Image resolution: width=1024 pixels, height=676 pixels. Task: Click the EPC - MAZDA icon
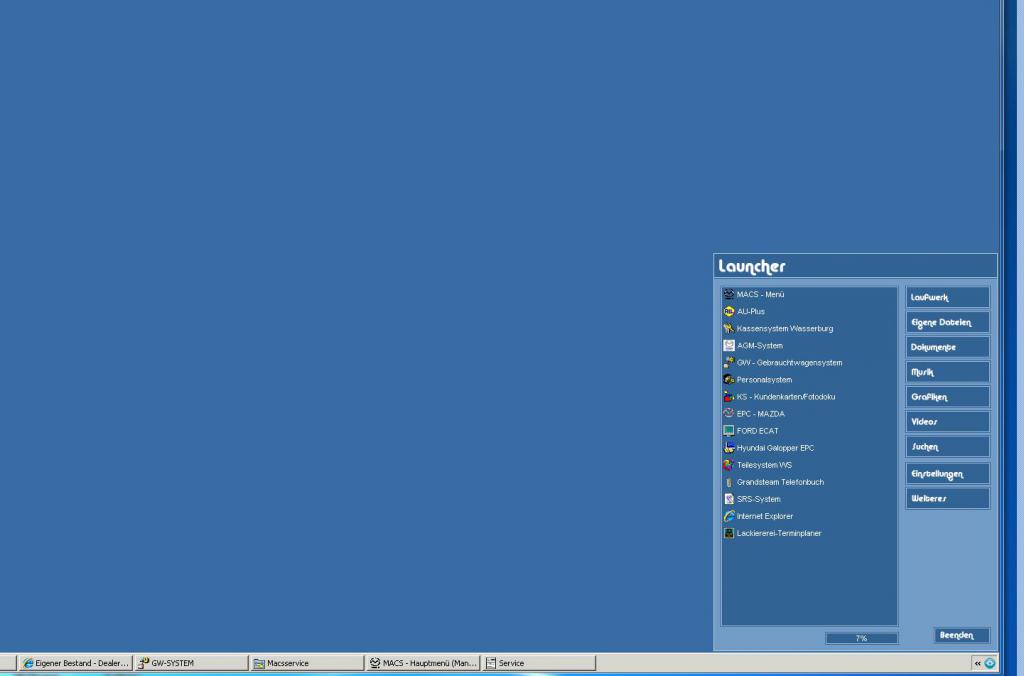coord(729,413)
